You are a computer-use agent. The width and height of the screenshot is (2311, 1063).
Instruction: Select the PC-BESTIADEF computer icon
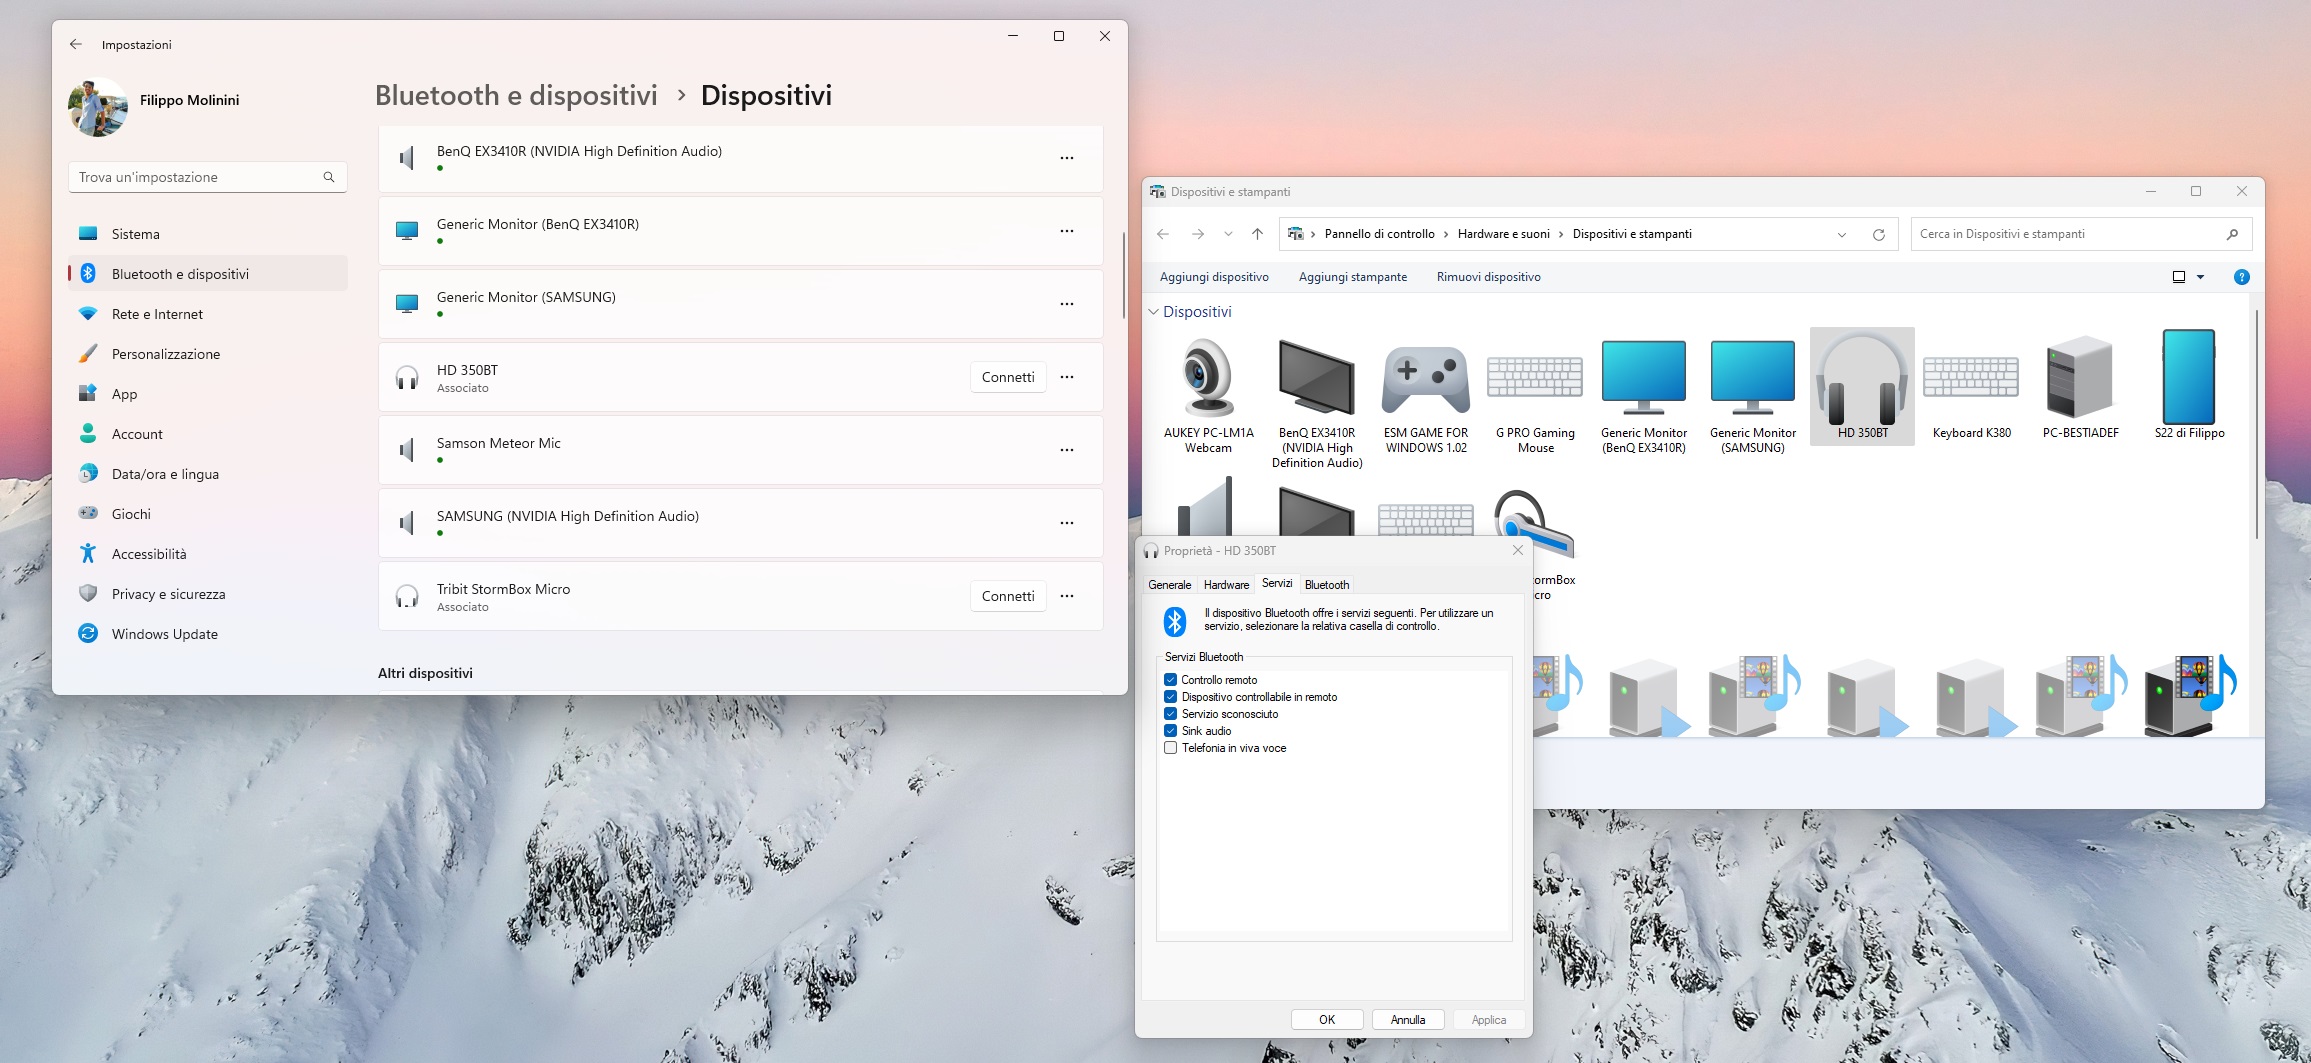point(2080,387)
